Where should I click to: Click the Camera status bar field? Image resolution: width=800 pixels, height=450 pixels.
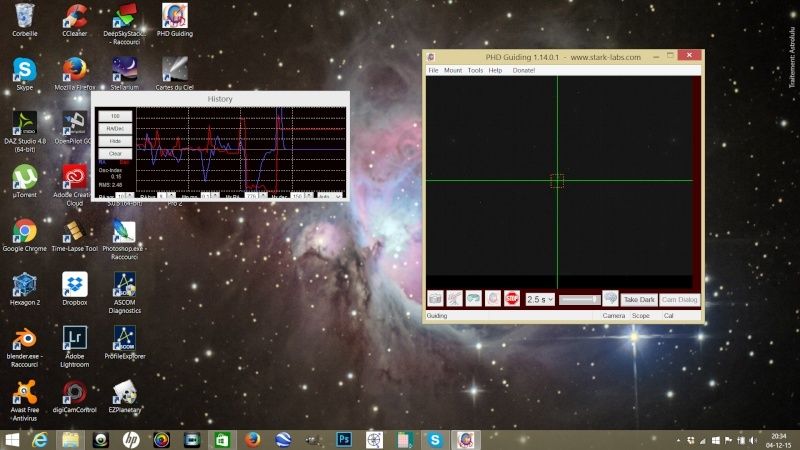tap(613, 316)
